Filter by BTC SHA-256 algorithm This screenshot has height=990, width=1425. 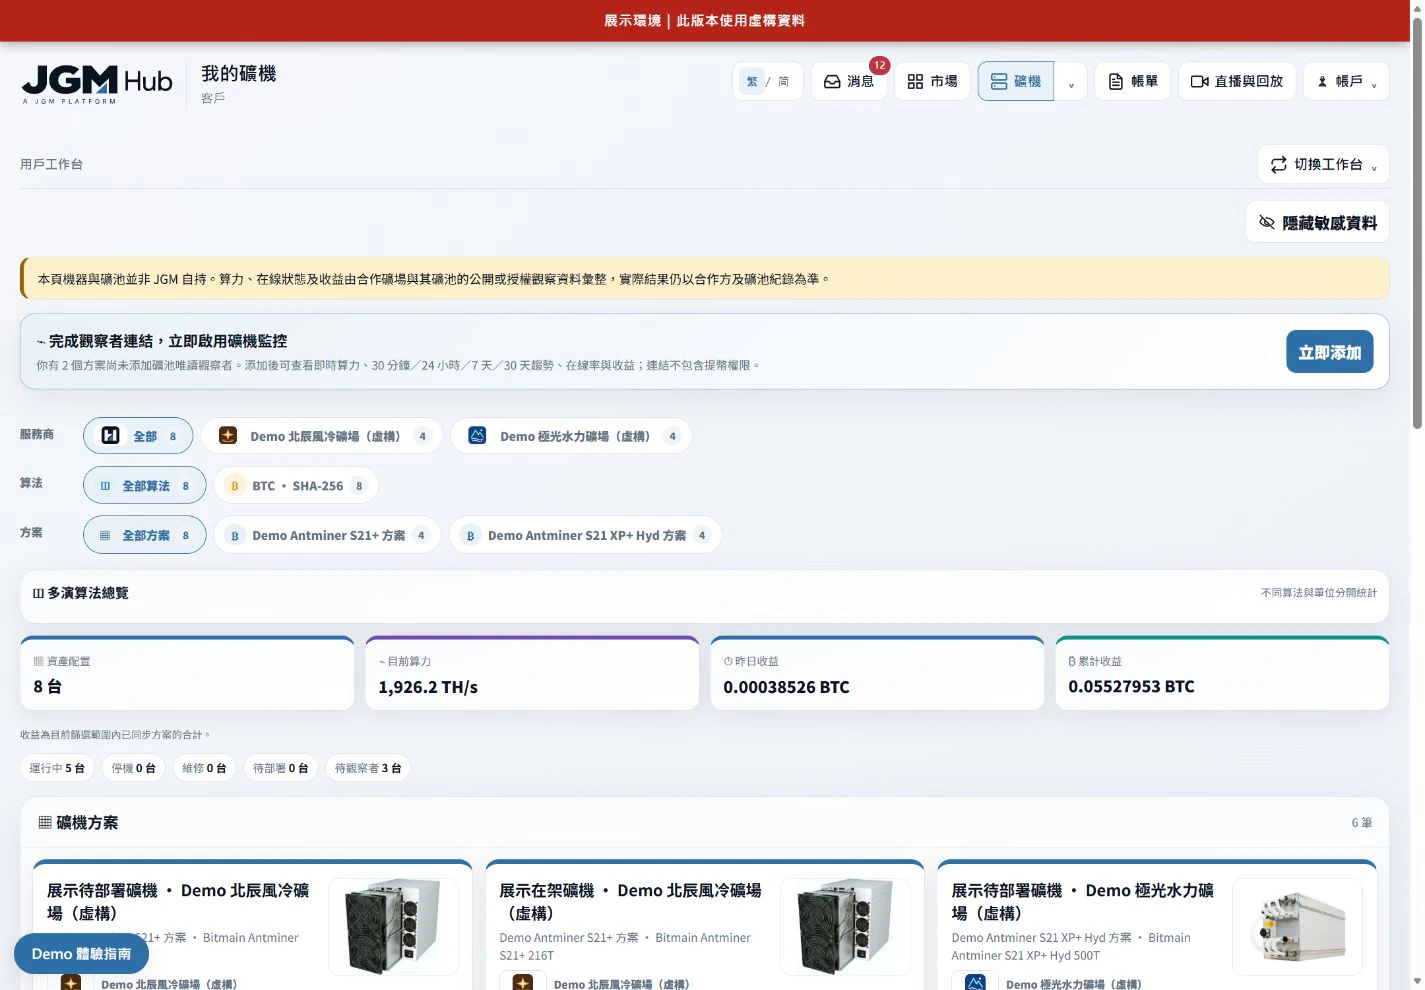tap(296, 485)
